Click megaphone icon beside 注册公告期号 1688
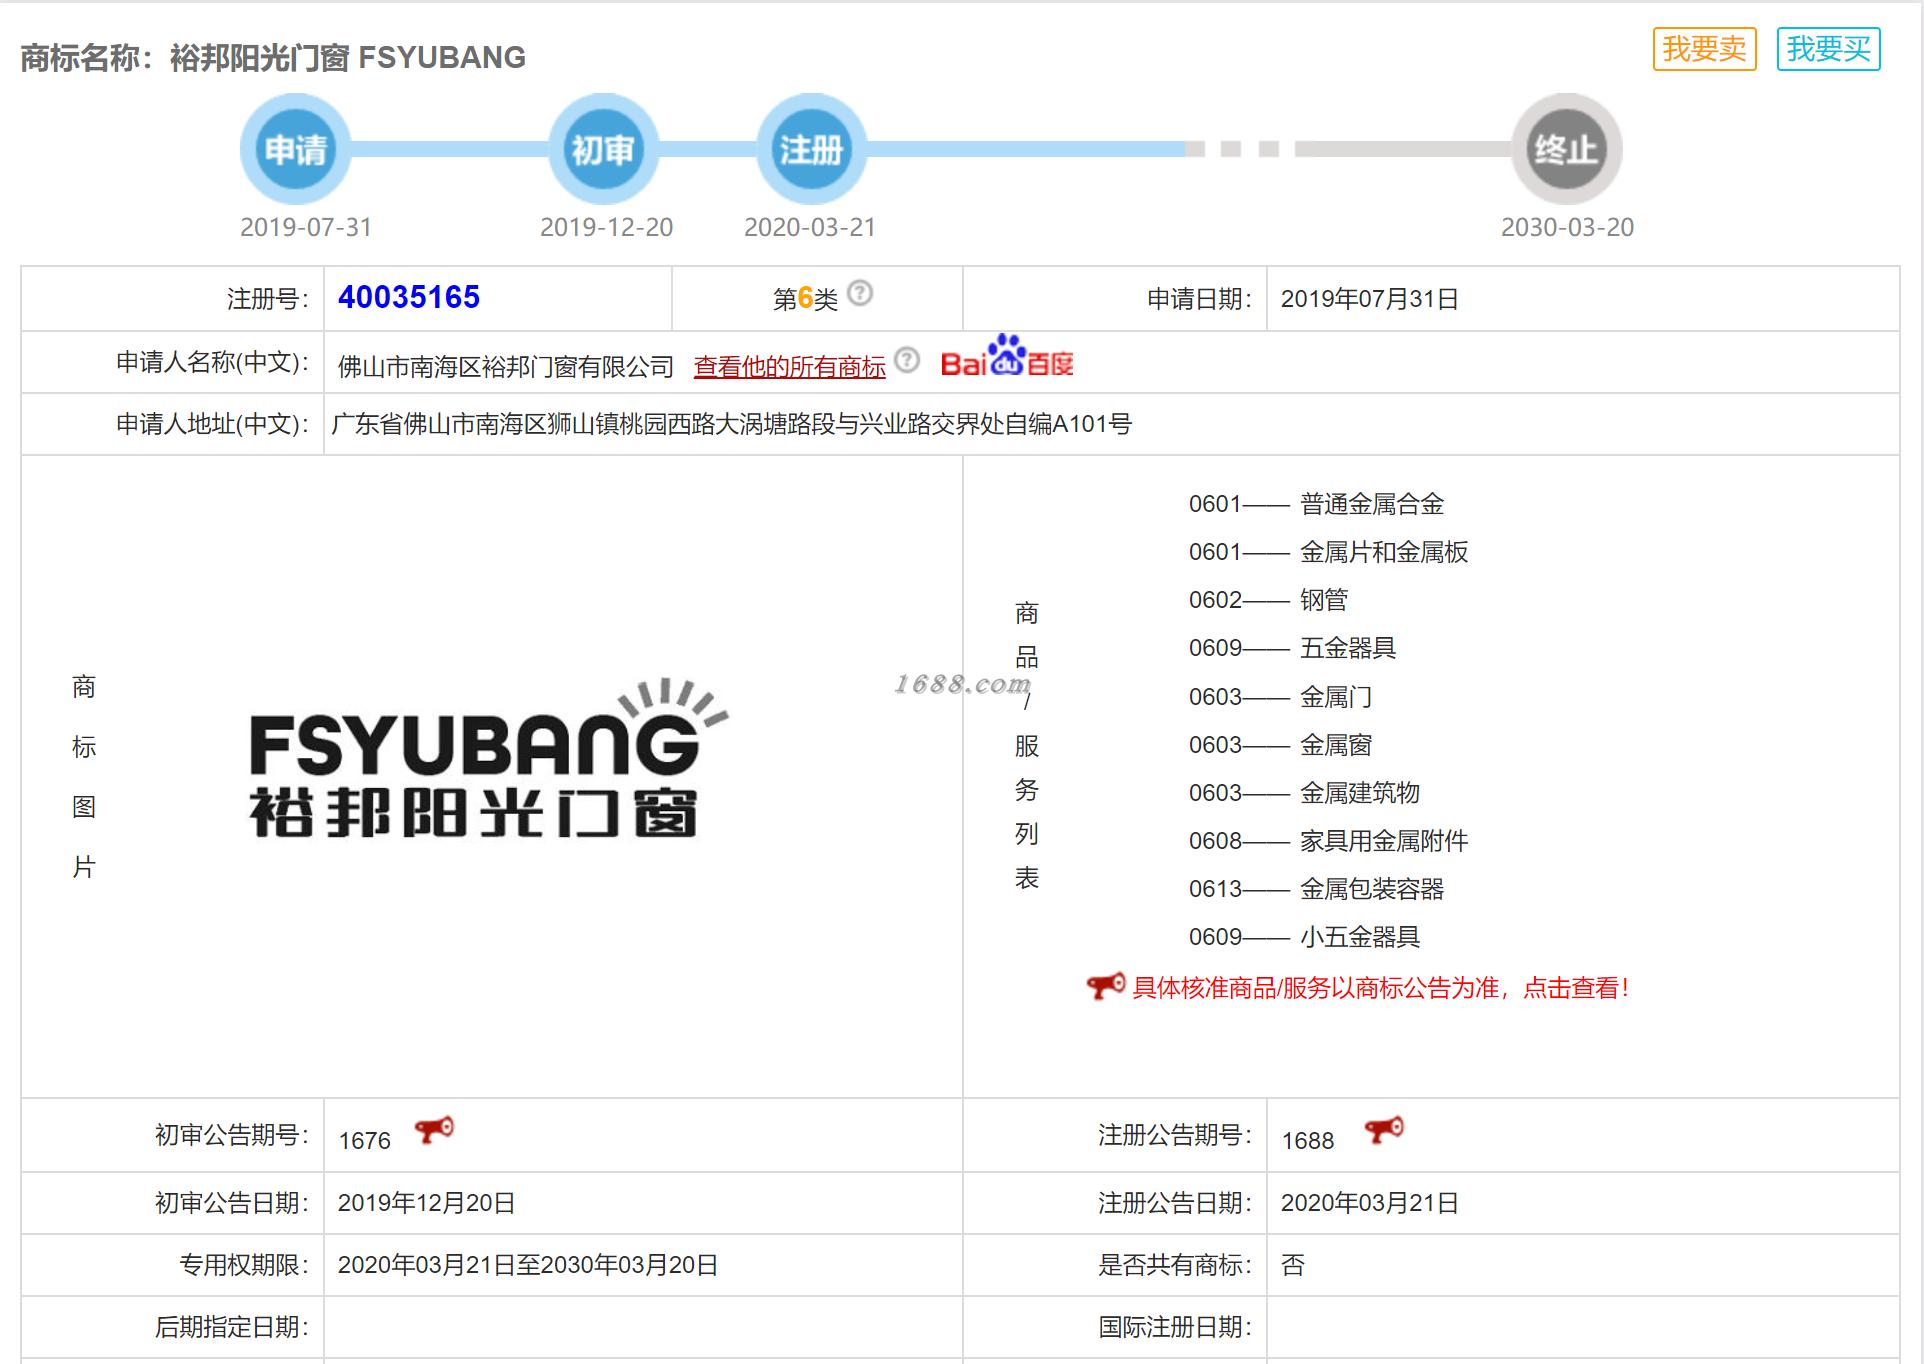The width and height of the screenshot is (1924, 1364). coord(1384,1130)
